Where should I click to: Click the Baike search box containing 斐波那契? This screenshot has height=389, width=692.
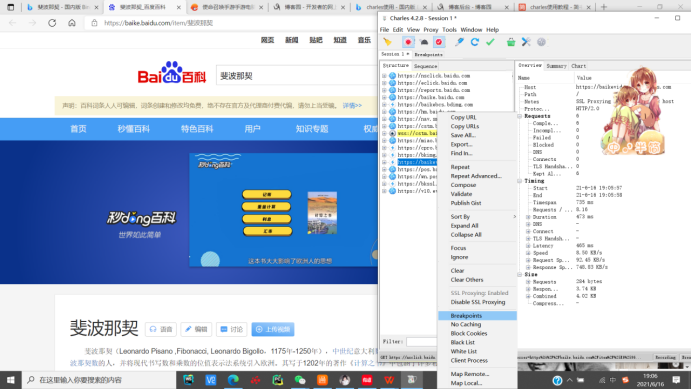pyautogui.click(x=297, y=76)
